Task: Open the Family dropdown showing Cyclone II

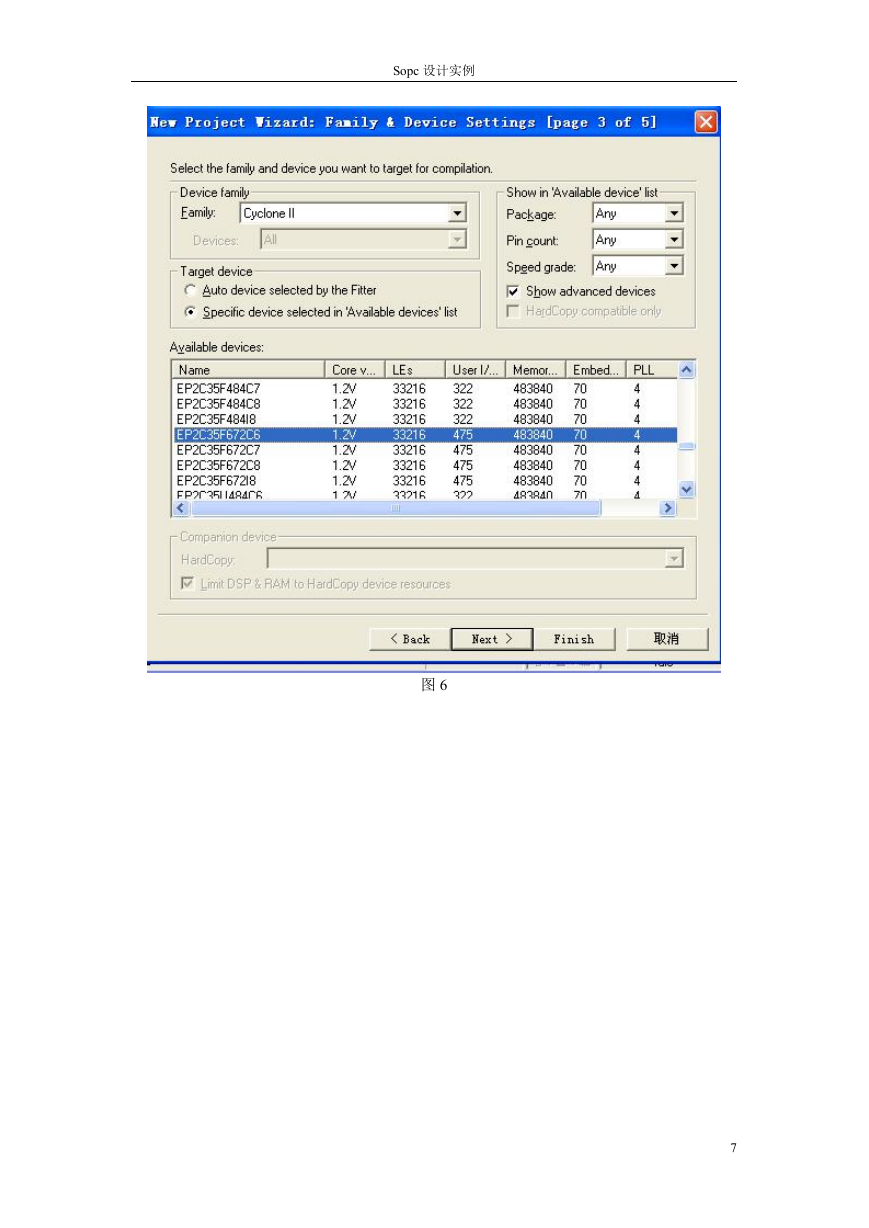Action: 457,213
